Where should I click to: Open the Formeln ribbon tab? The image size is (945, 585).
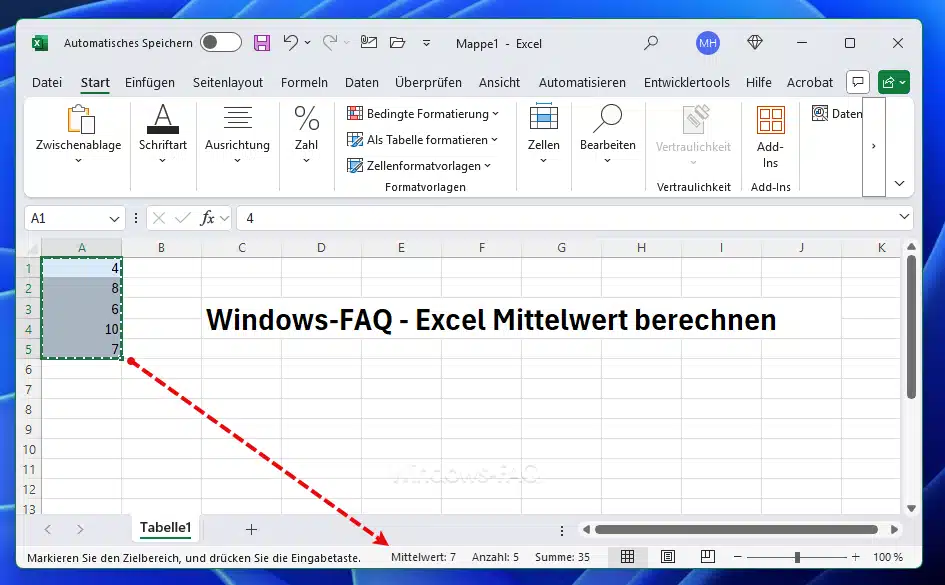tap(304, 83)
